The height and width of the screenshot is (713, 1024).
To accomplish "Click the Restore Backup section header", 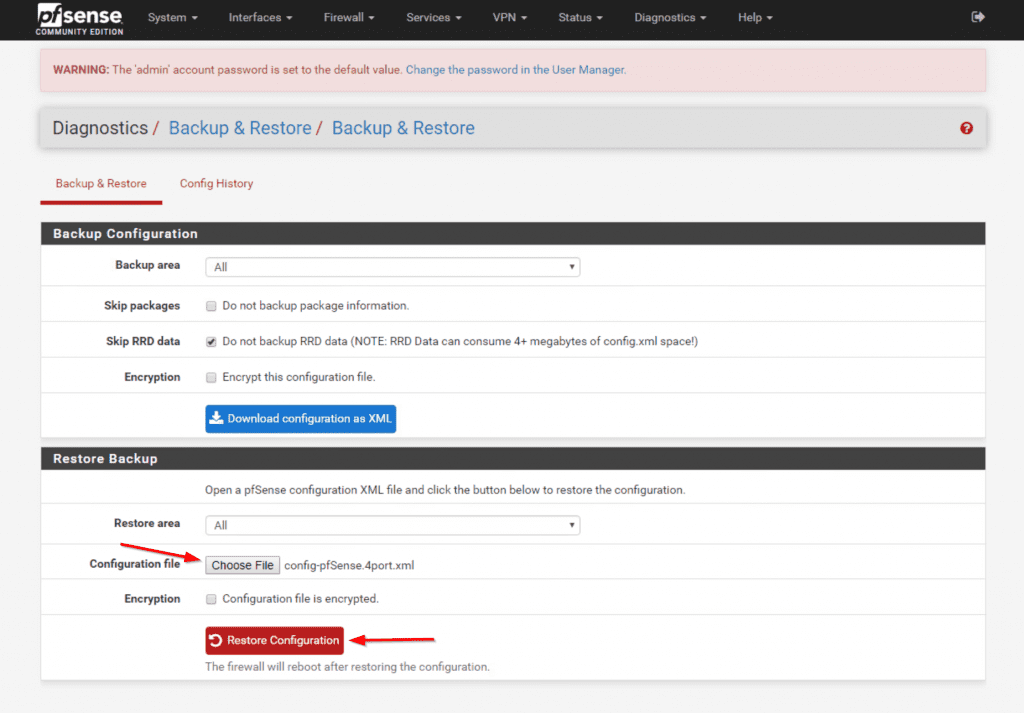I will [x=513, y=459].
